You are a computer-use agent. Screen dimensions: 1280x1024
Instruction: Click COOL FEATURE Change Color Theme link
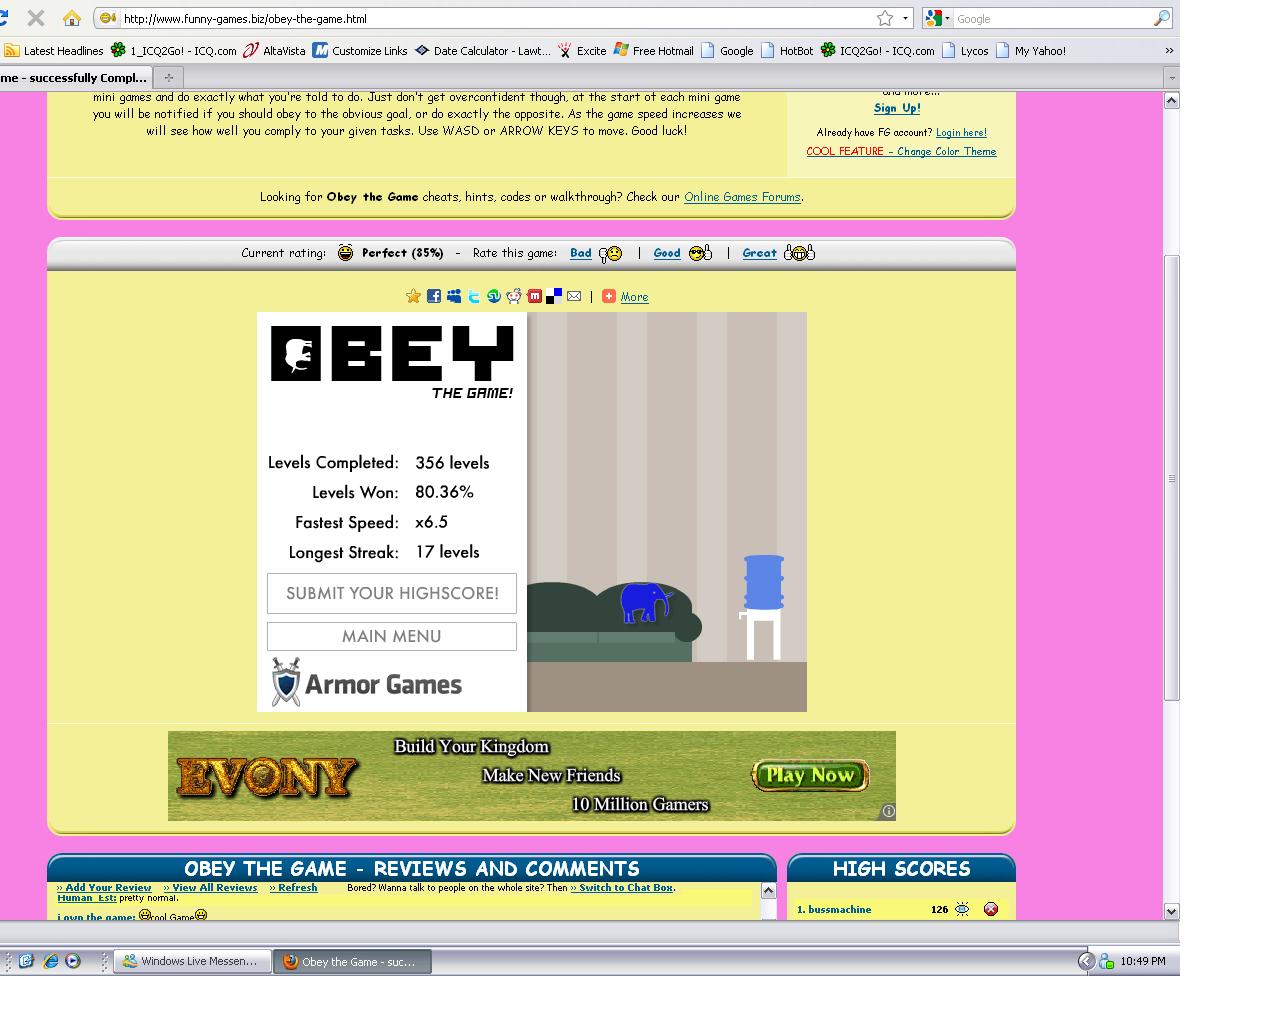point(901,151)
